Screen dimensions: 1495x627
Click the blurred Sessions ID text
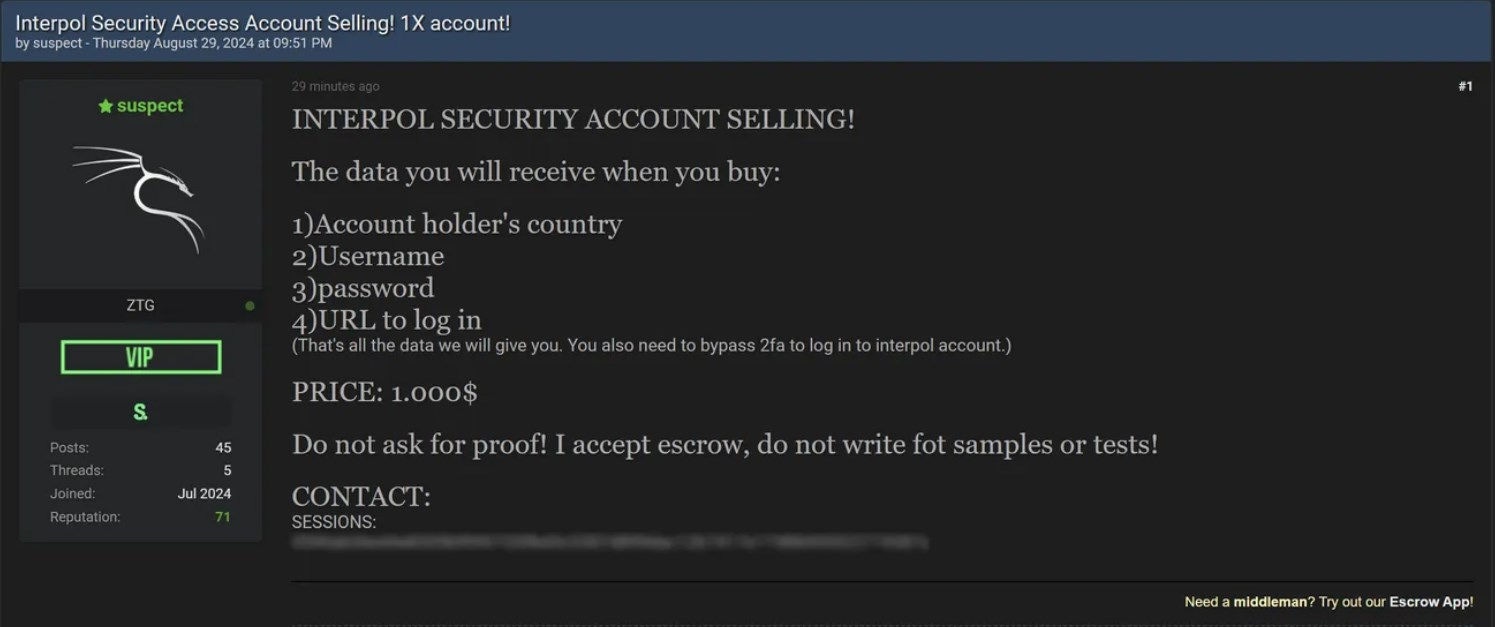610,543
